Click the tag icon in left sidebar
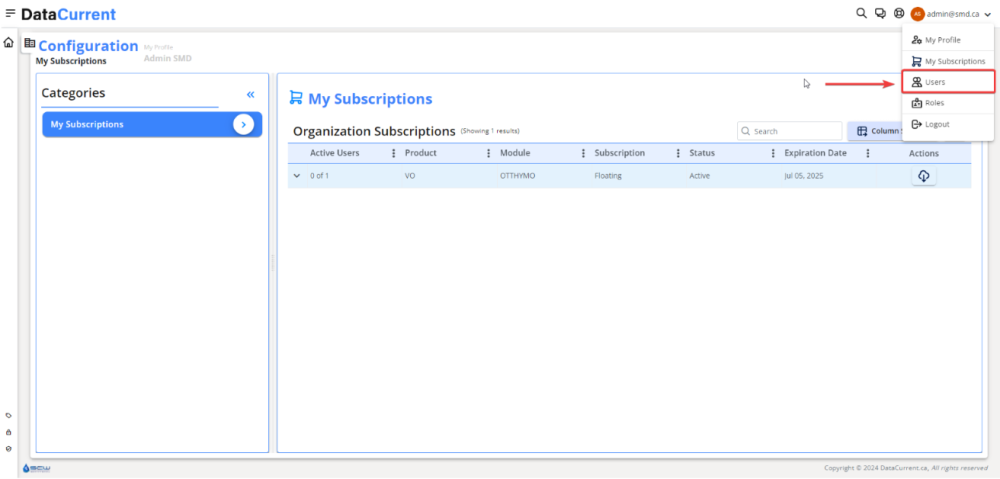1000x479 pixels. [x=8, y=415]
